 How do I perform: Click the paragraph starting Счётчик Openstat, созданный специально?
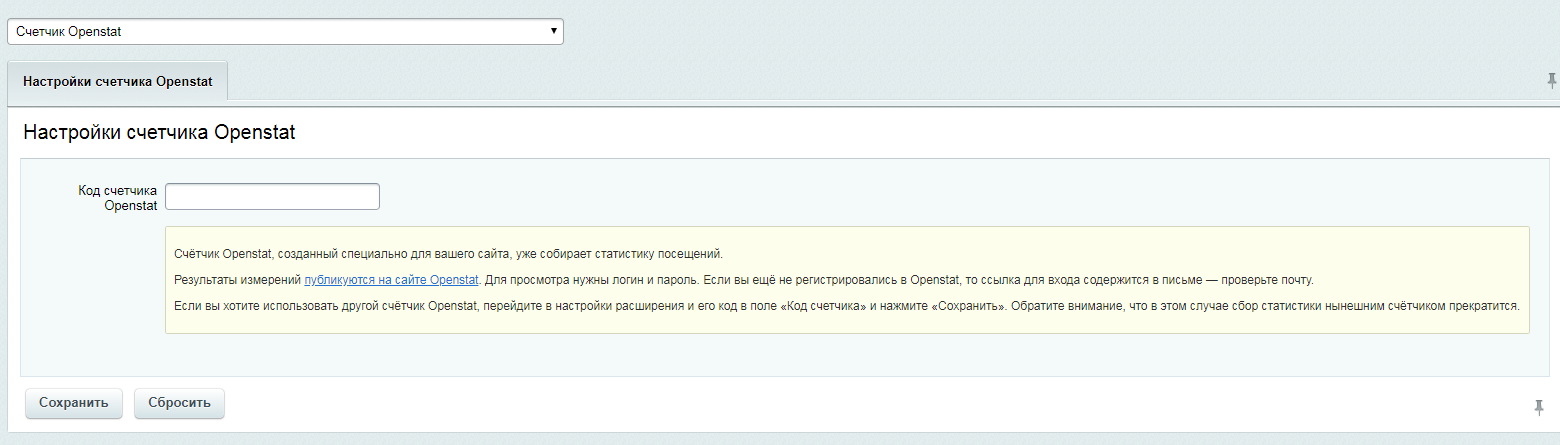tap(448, 253)
